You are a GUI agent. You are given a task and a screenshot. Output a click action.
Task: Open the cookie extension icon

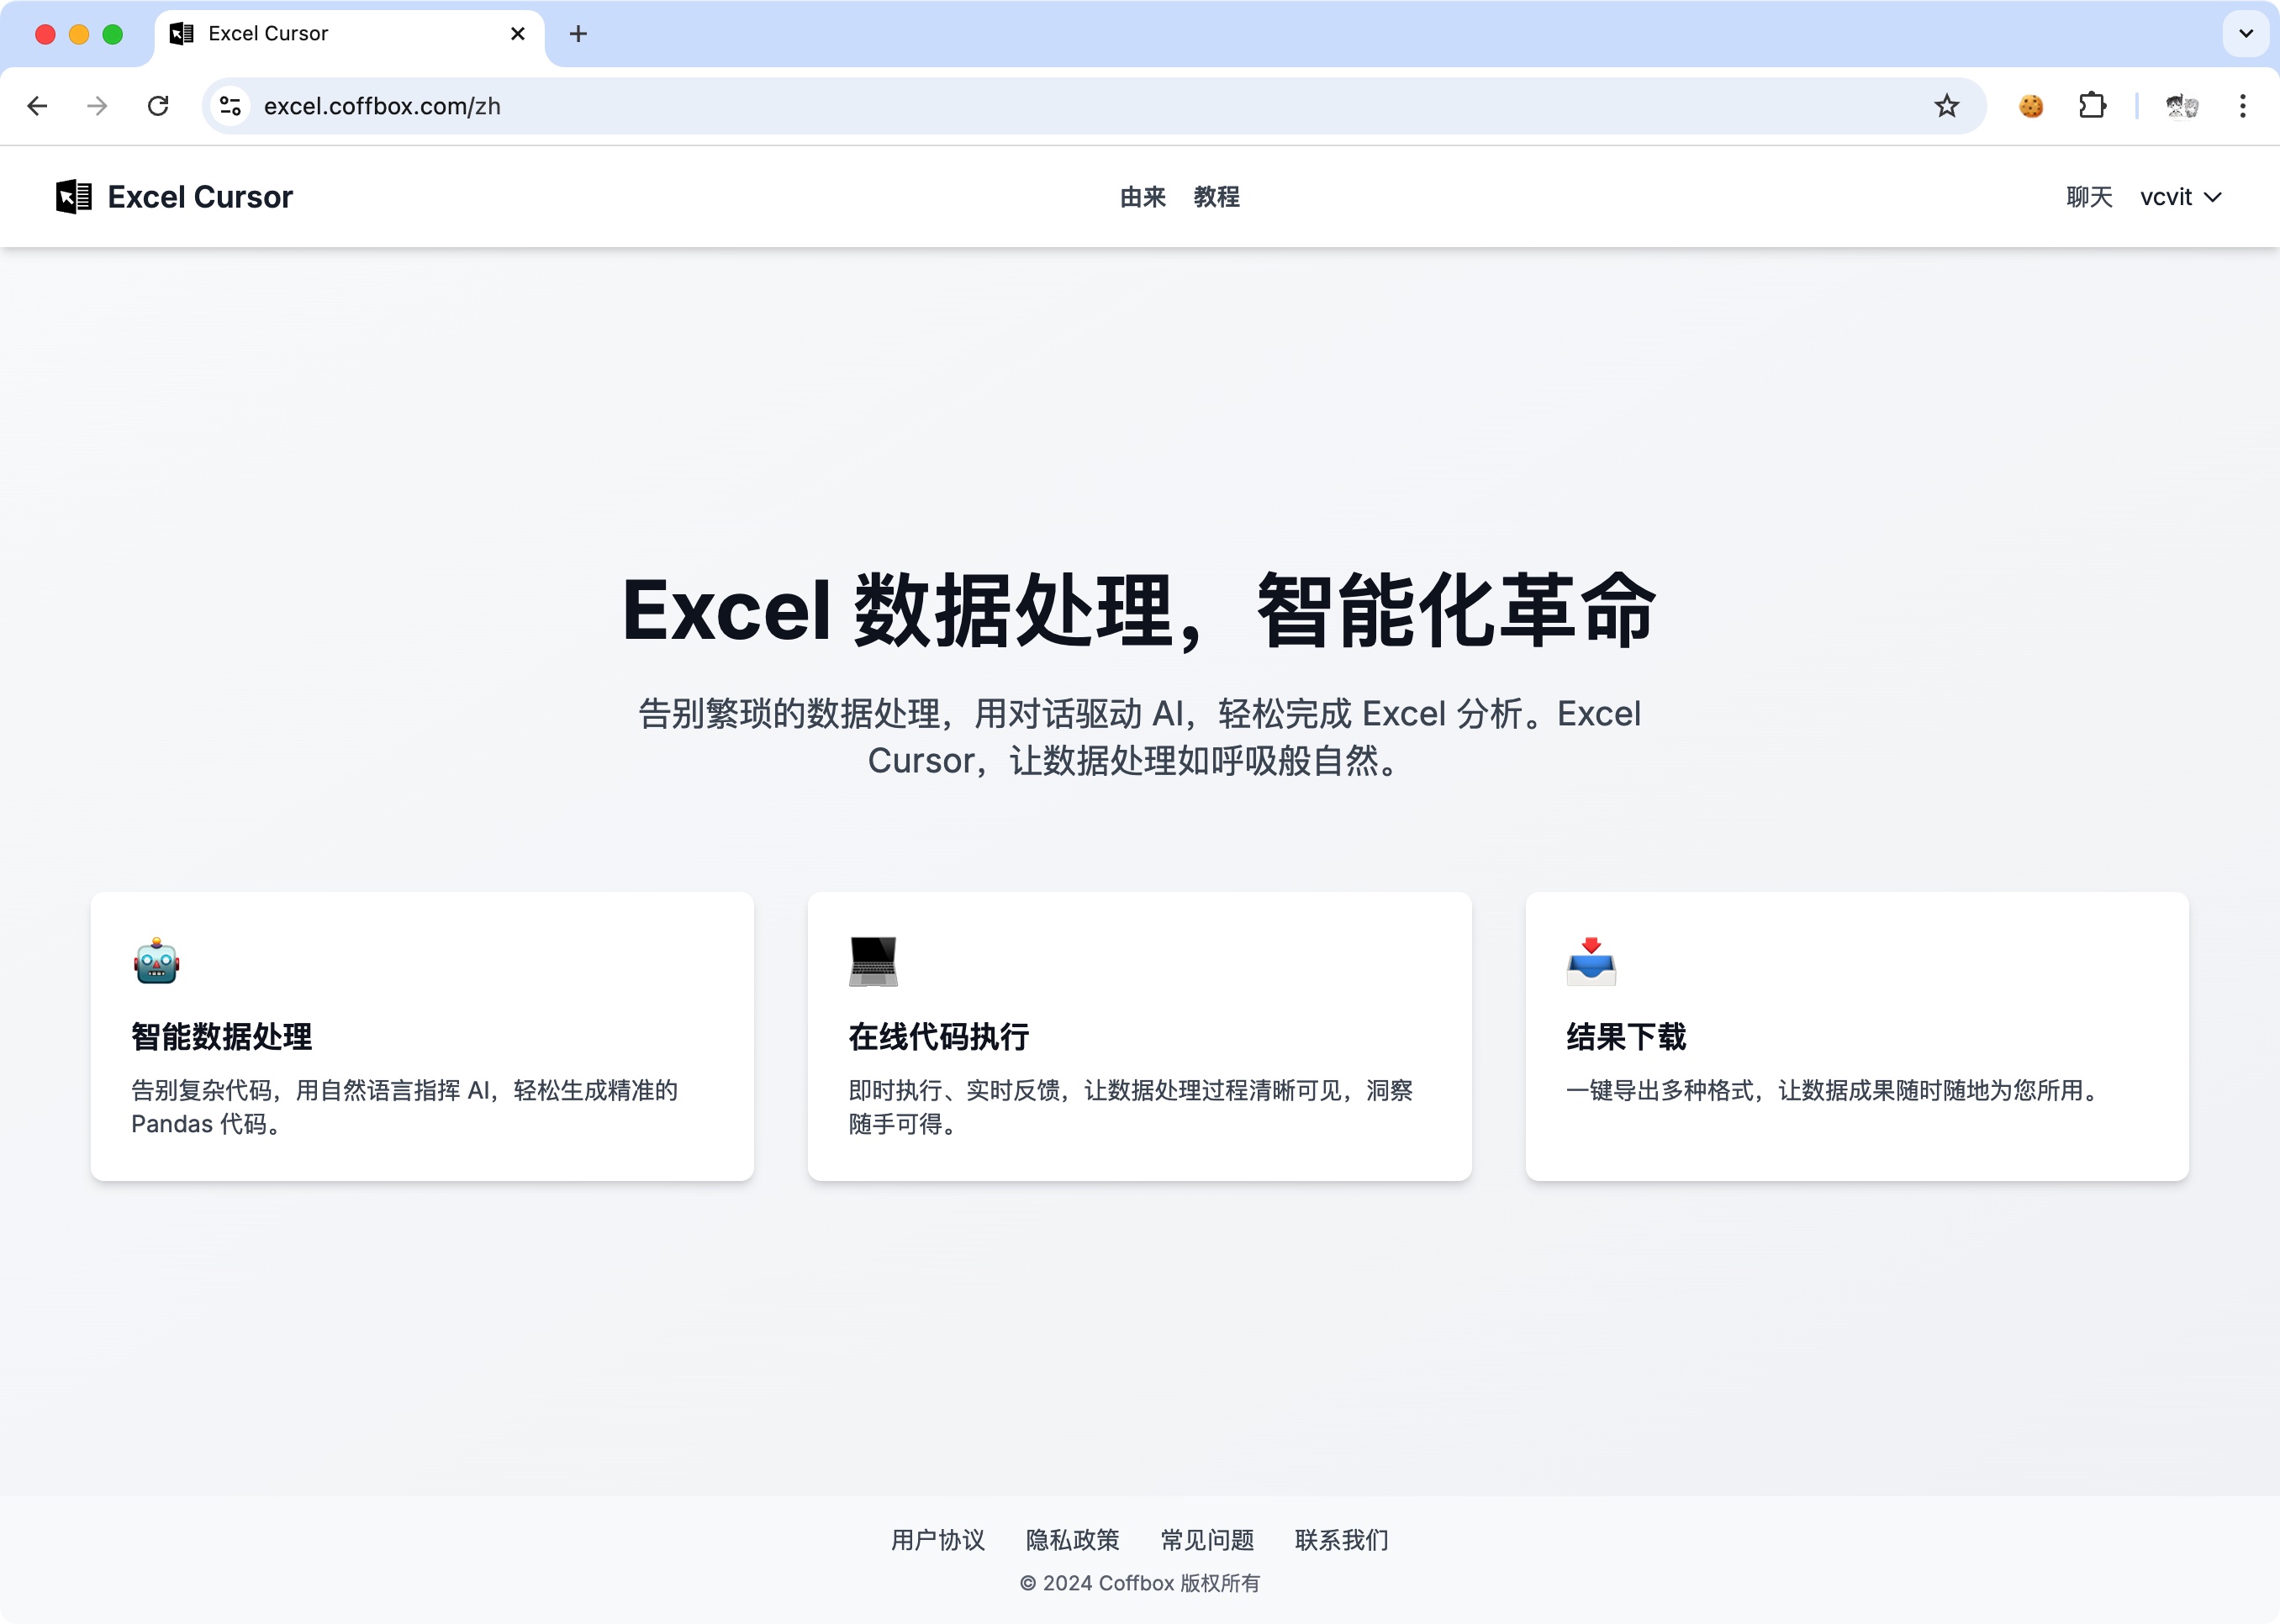click(x=2030, y=106)
